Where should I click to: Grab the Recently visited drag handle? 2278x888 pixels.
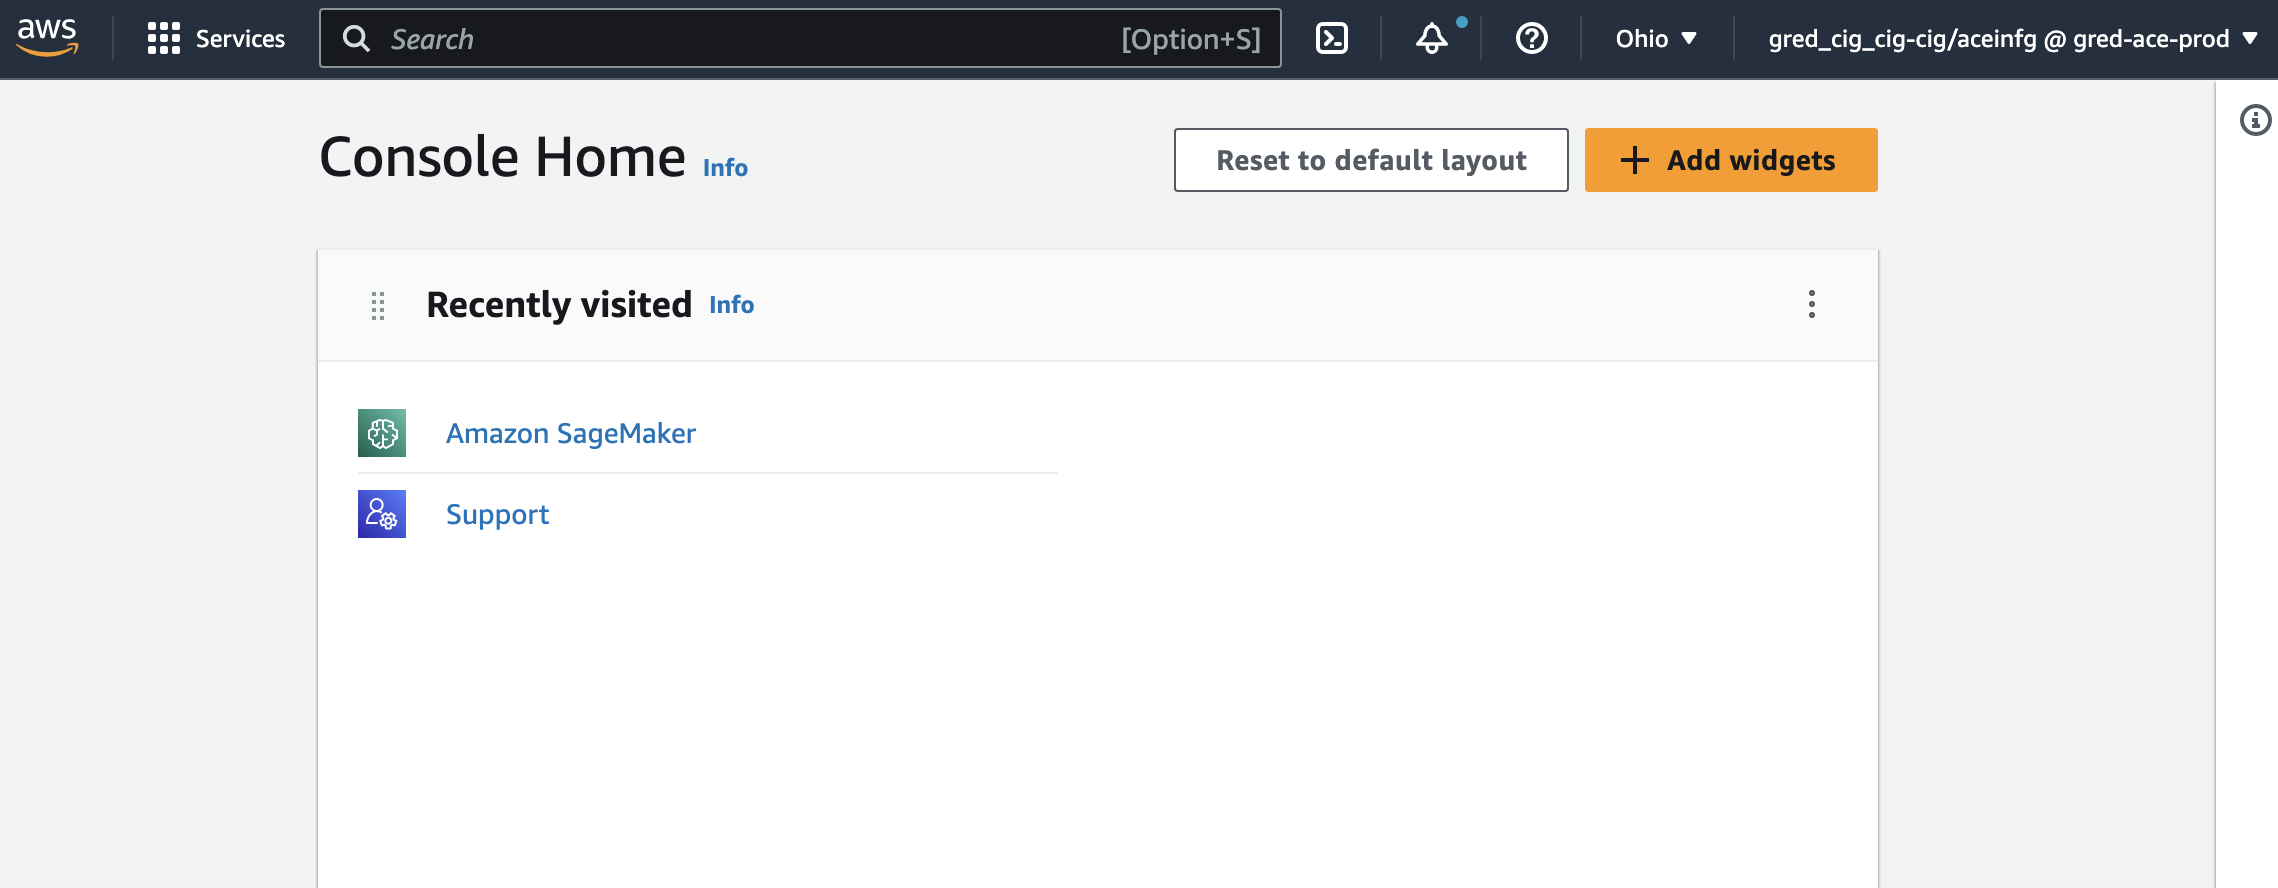pyautogui.click(x=378, y=305)
